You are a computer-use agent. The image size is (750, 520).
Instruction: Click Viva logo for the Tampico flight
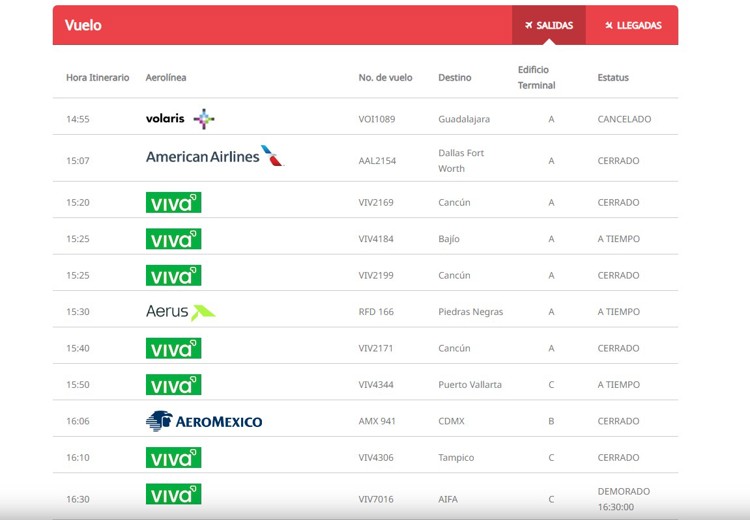coord(173,458)
